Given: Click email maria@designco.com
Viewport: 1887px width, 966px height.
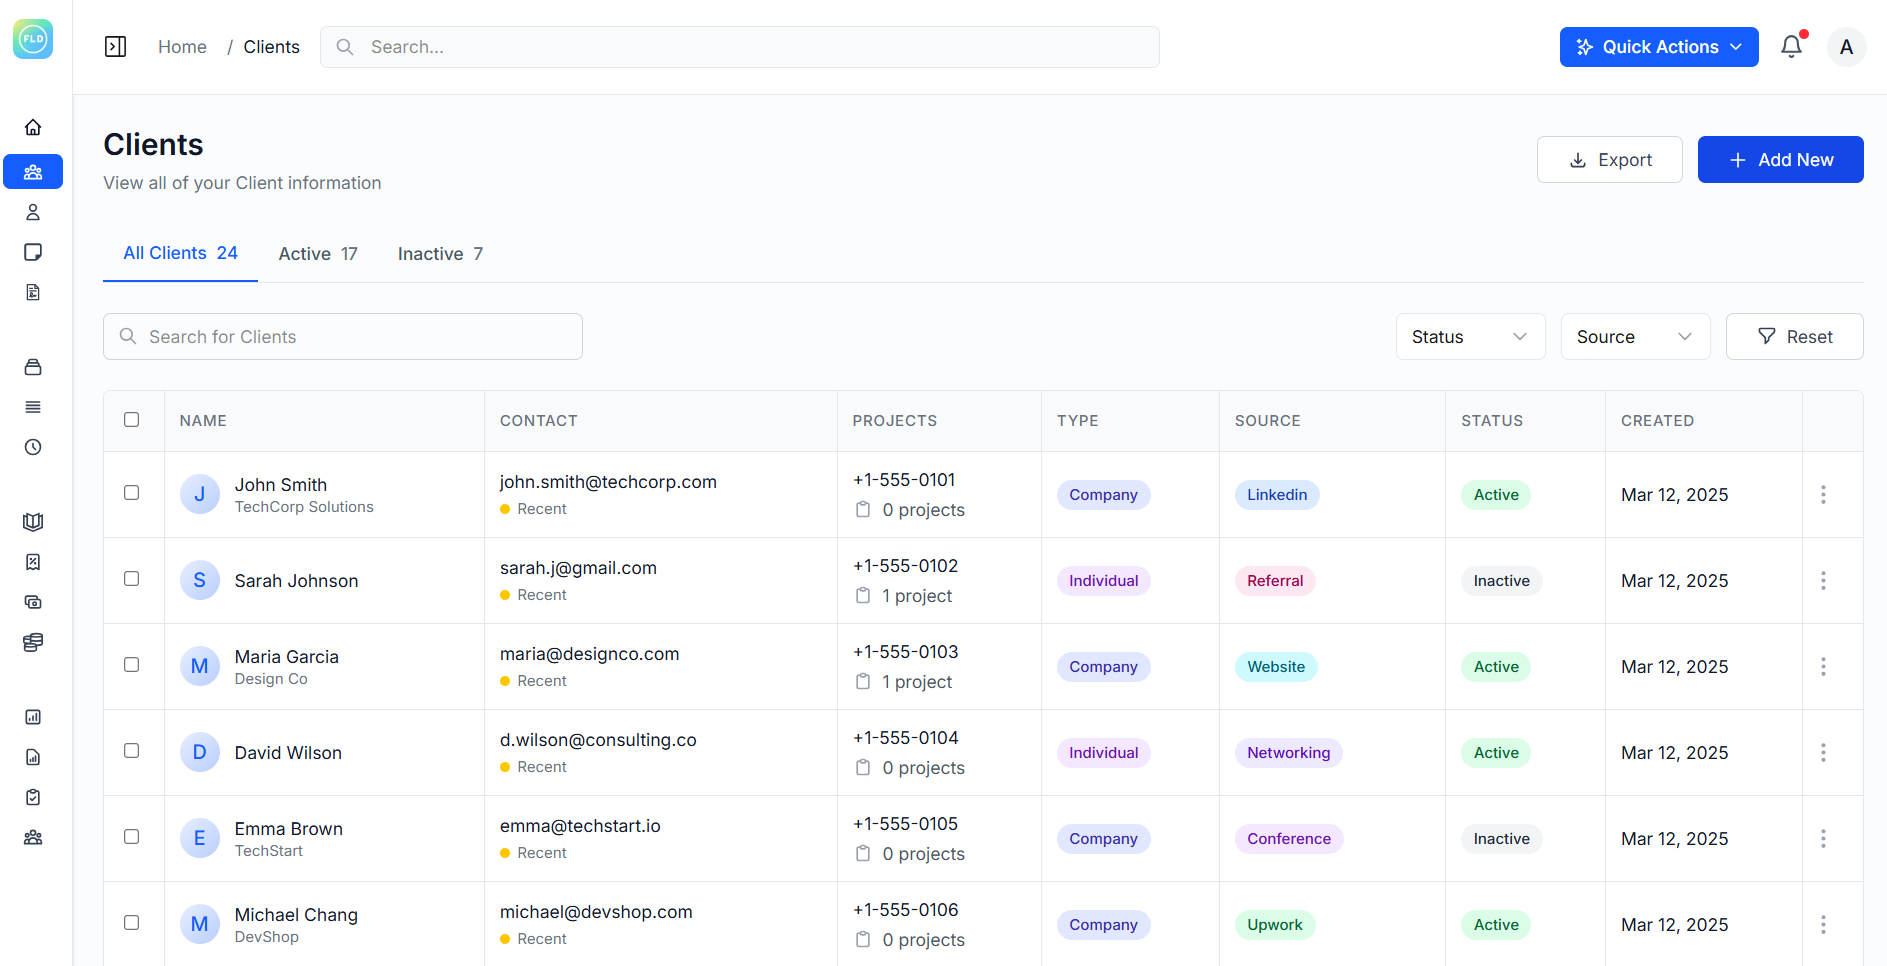Looking at the screenshot, I should [x=589, y=654].
